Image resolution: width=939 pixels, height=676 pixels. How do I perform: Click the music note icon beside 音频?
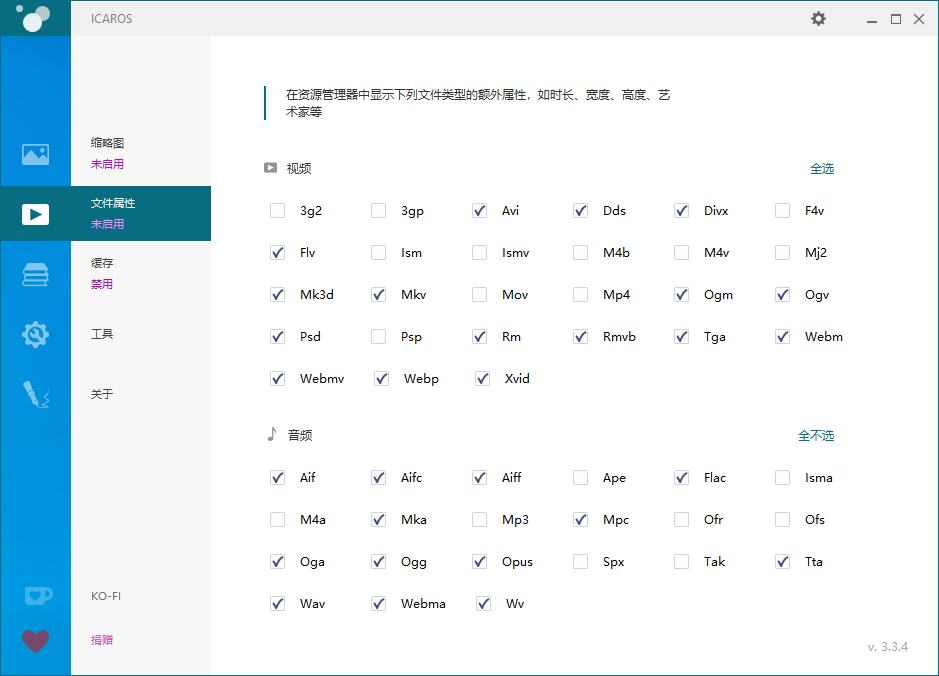click(273, 434)
